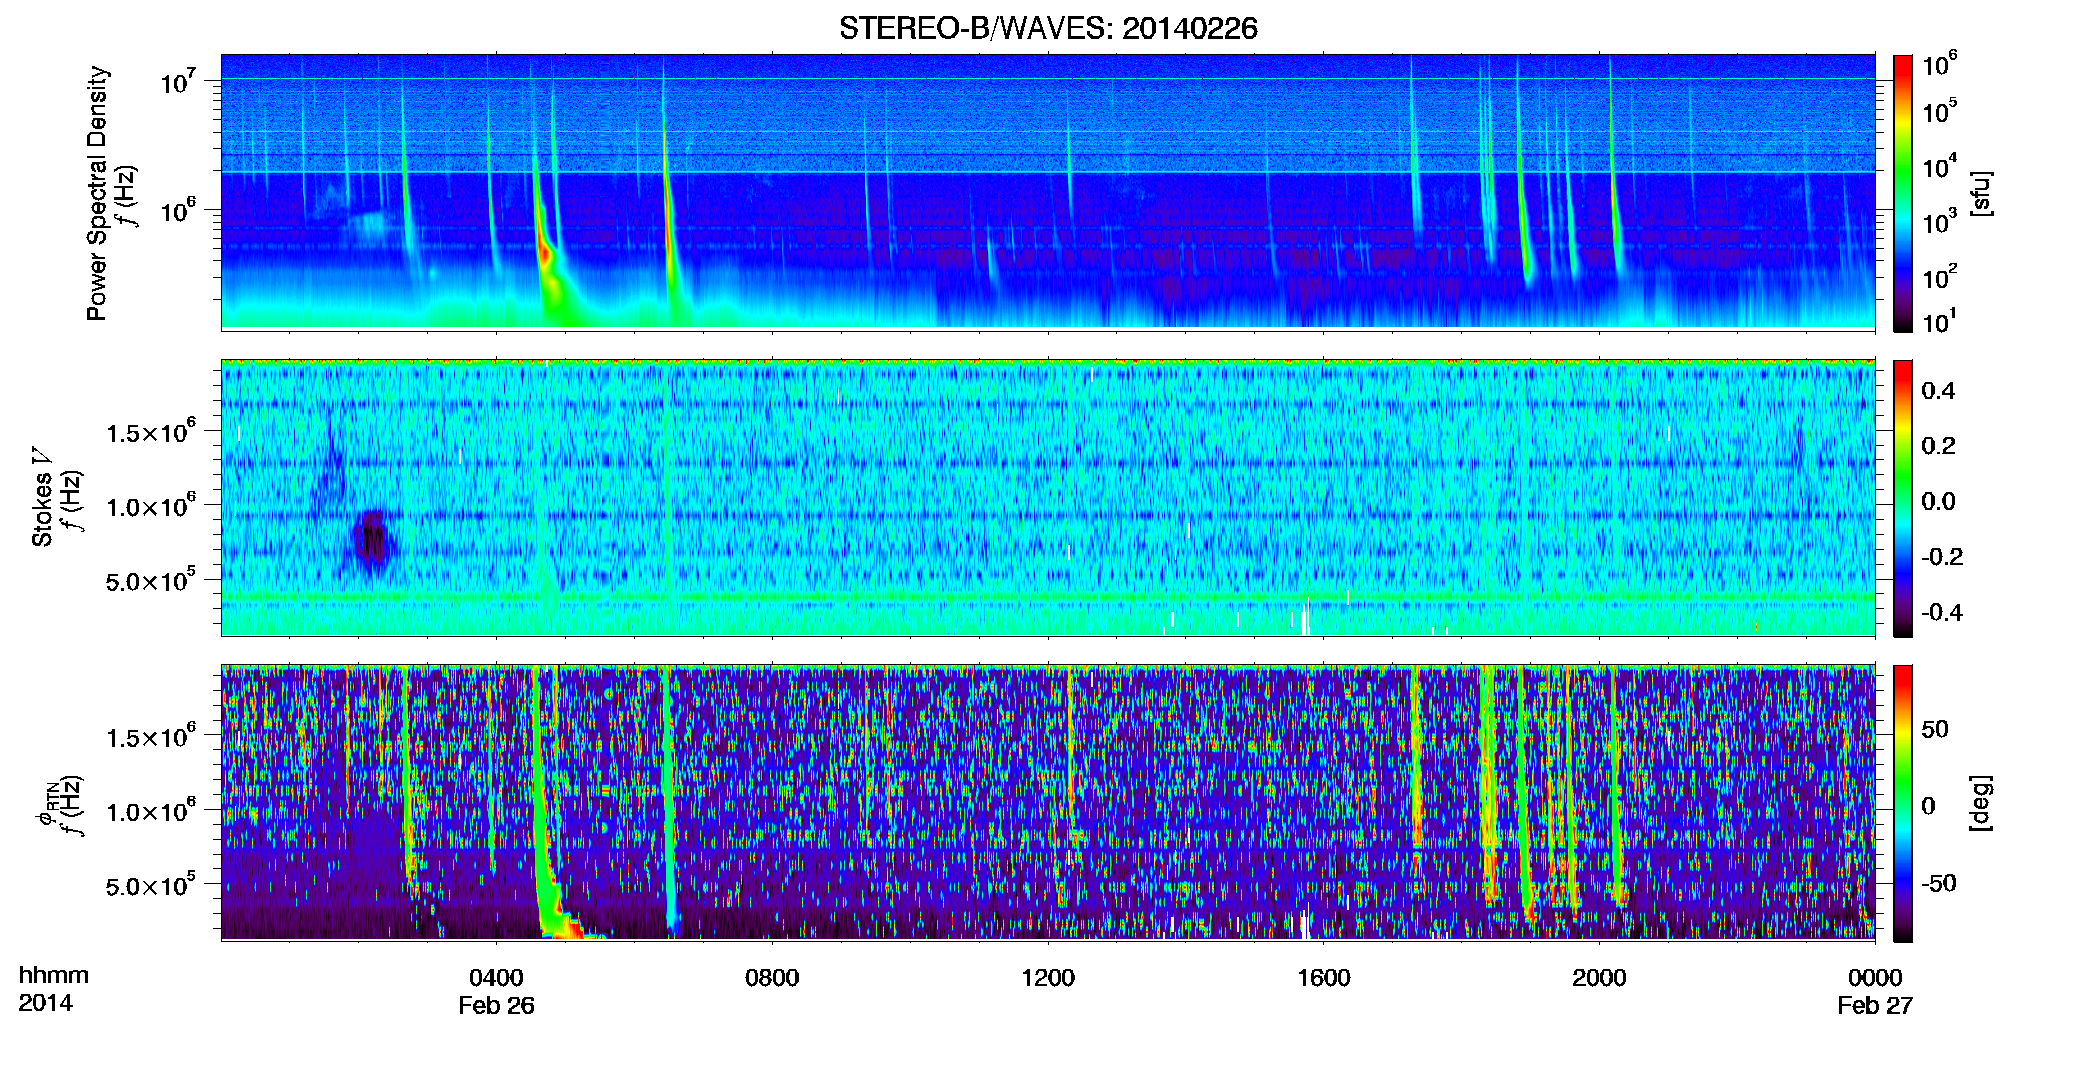Click the 2000 time tick label

(x=1599, y=977)
